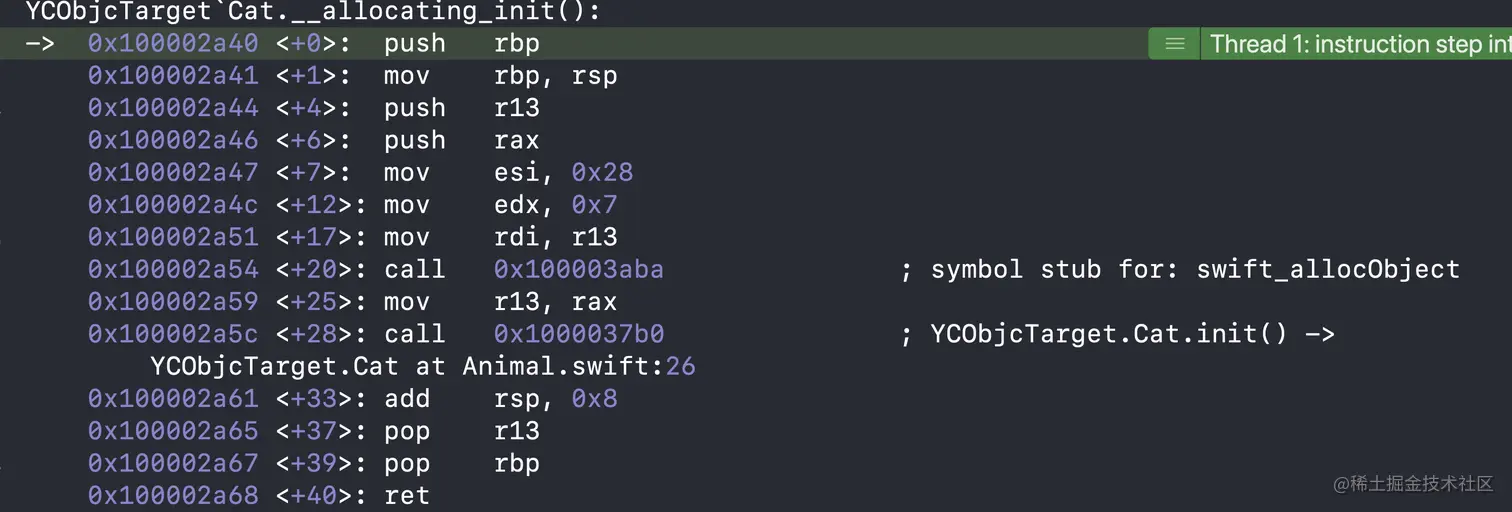Select the ret instruction at 0x100002a68
Screen dimensions: 1512x512
[407, 495]
